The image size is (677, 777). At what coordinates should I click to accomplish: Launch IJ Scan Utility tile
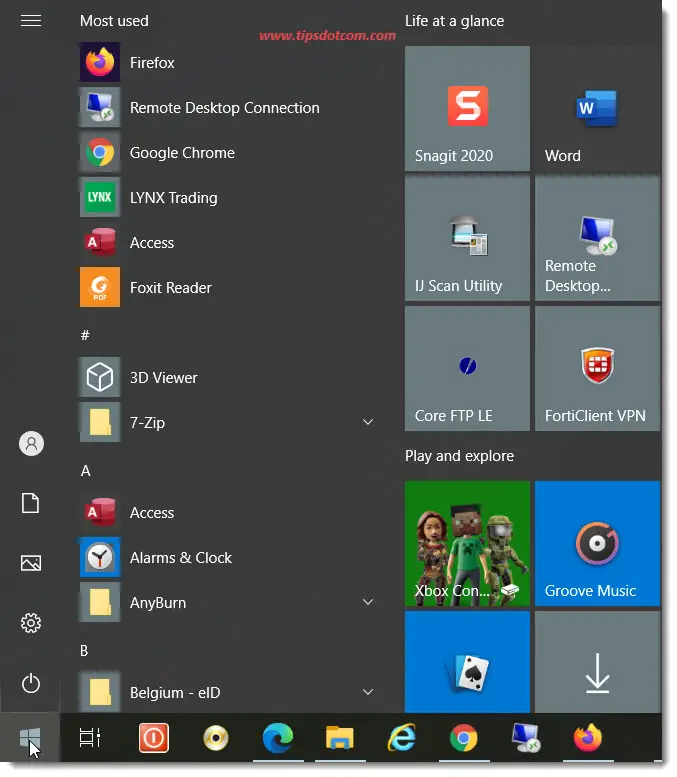pyautogui.click(x=467, y=238)
